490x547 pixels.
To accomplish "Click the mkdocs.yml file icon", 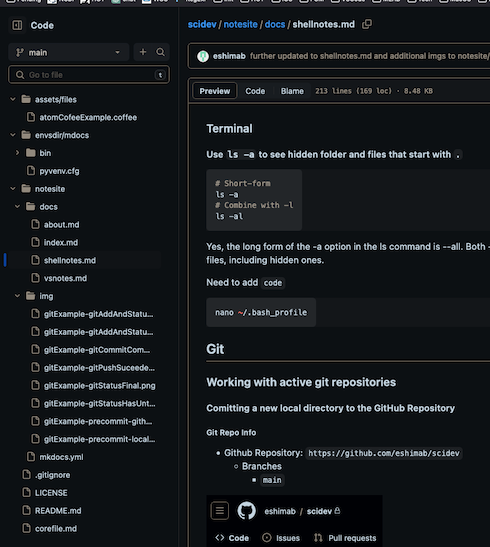I will tap(31, 456).
